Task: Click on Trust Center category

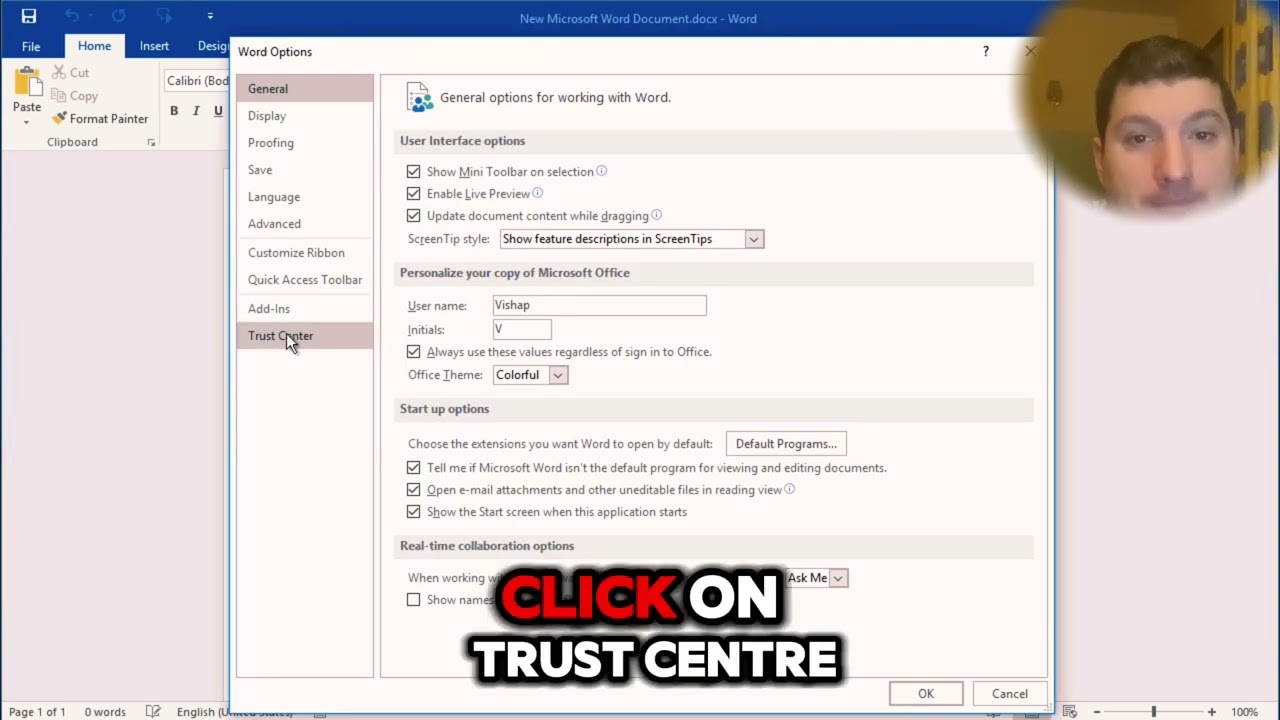Action: coord(305,336)
